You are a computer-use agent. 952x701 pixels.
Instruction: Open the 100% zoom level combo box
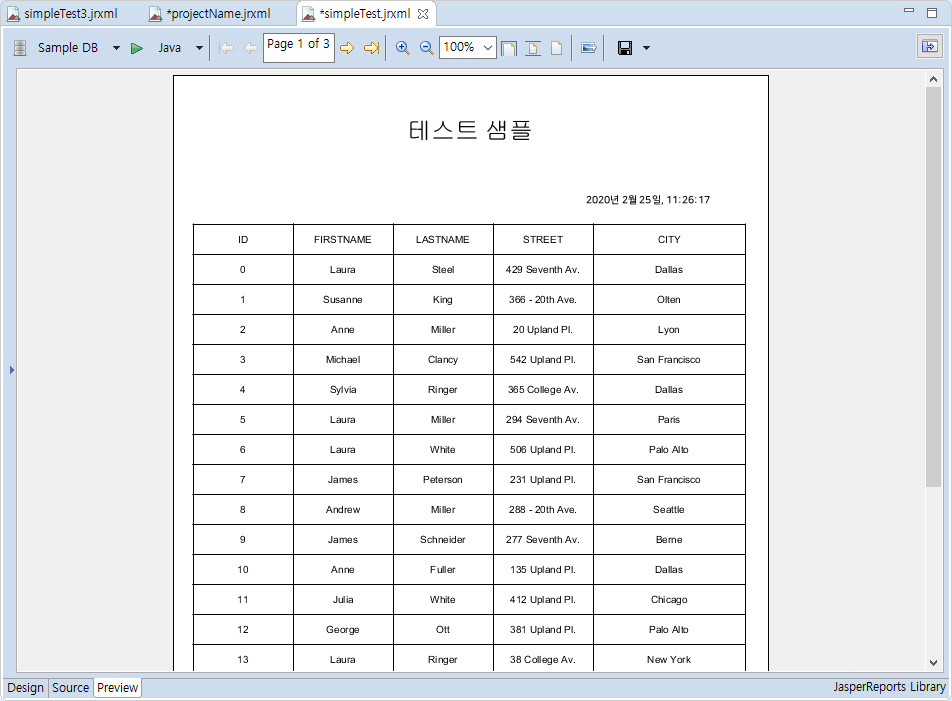click(468, 47)
